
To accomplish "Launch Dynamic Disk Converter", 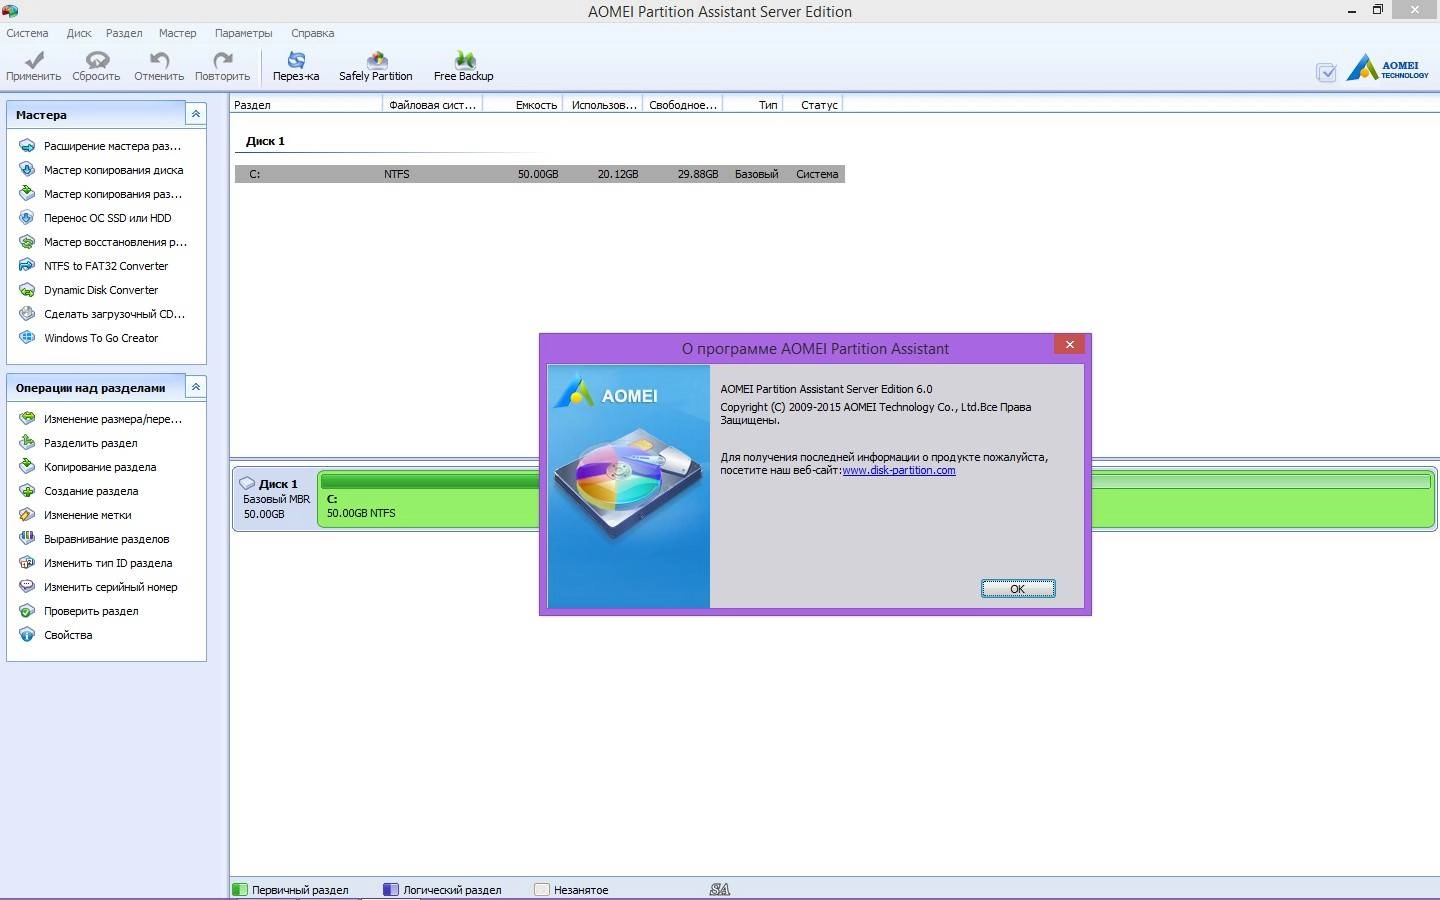I will (x=89, y=290).
